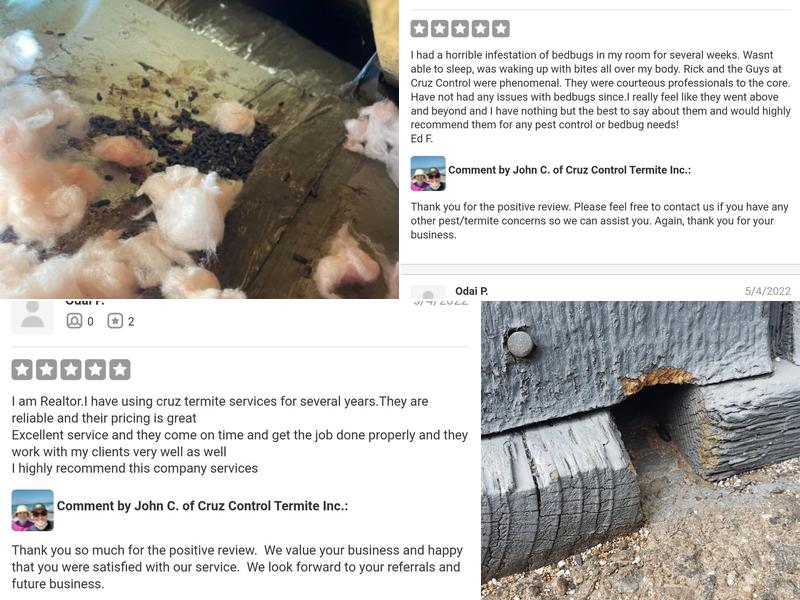Click the Odai P. reviewer name

pyautogui.click(x=471, y=291)
